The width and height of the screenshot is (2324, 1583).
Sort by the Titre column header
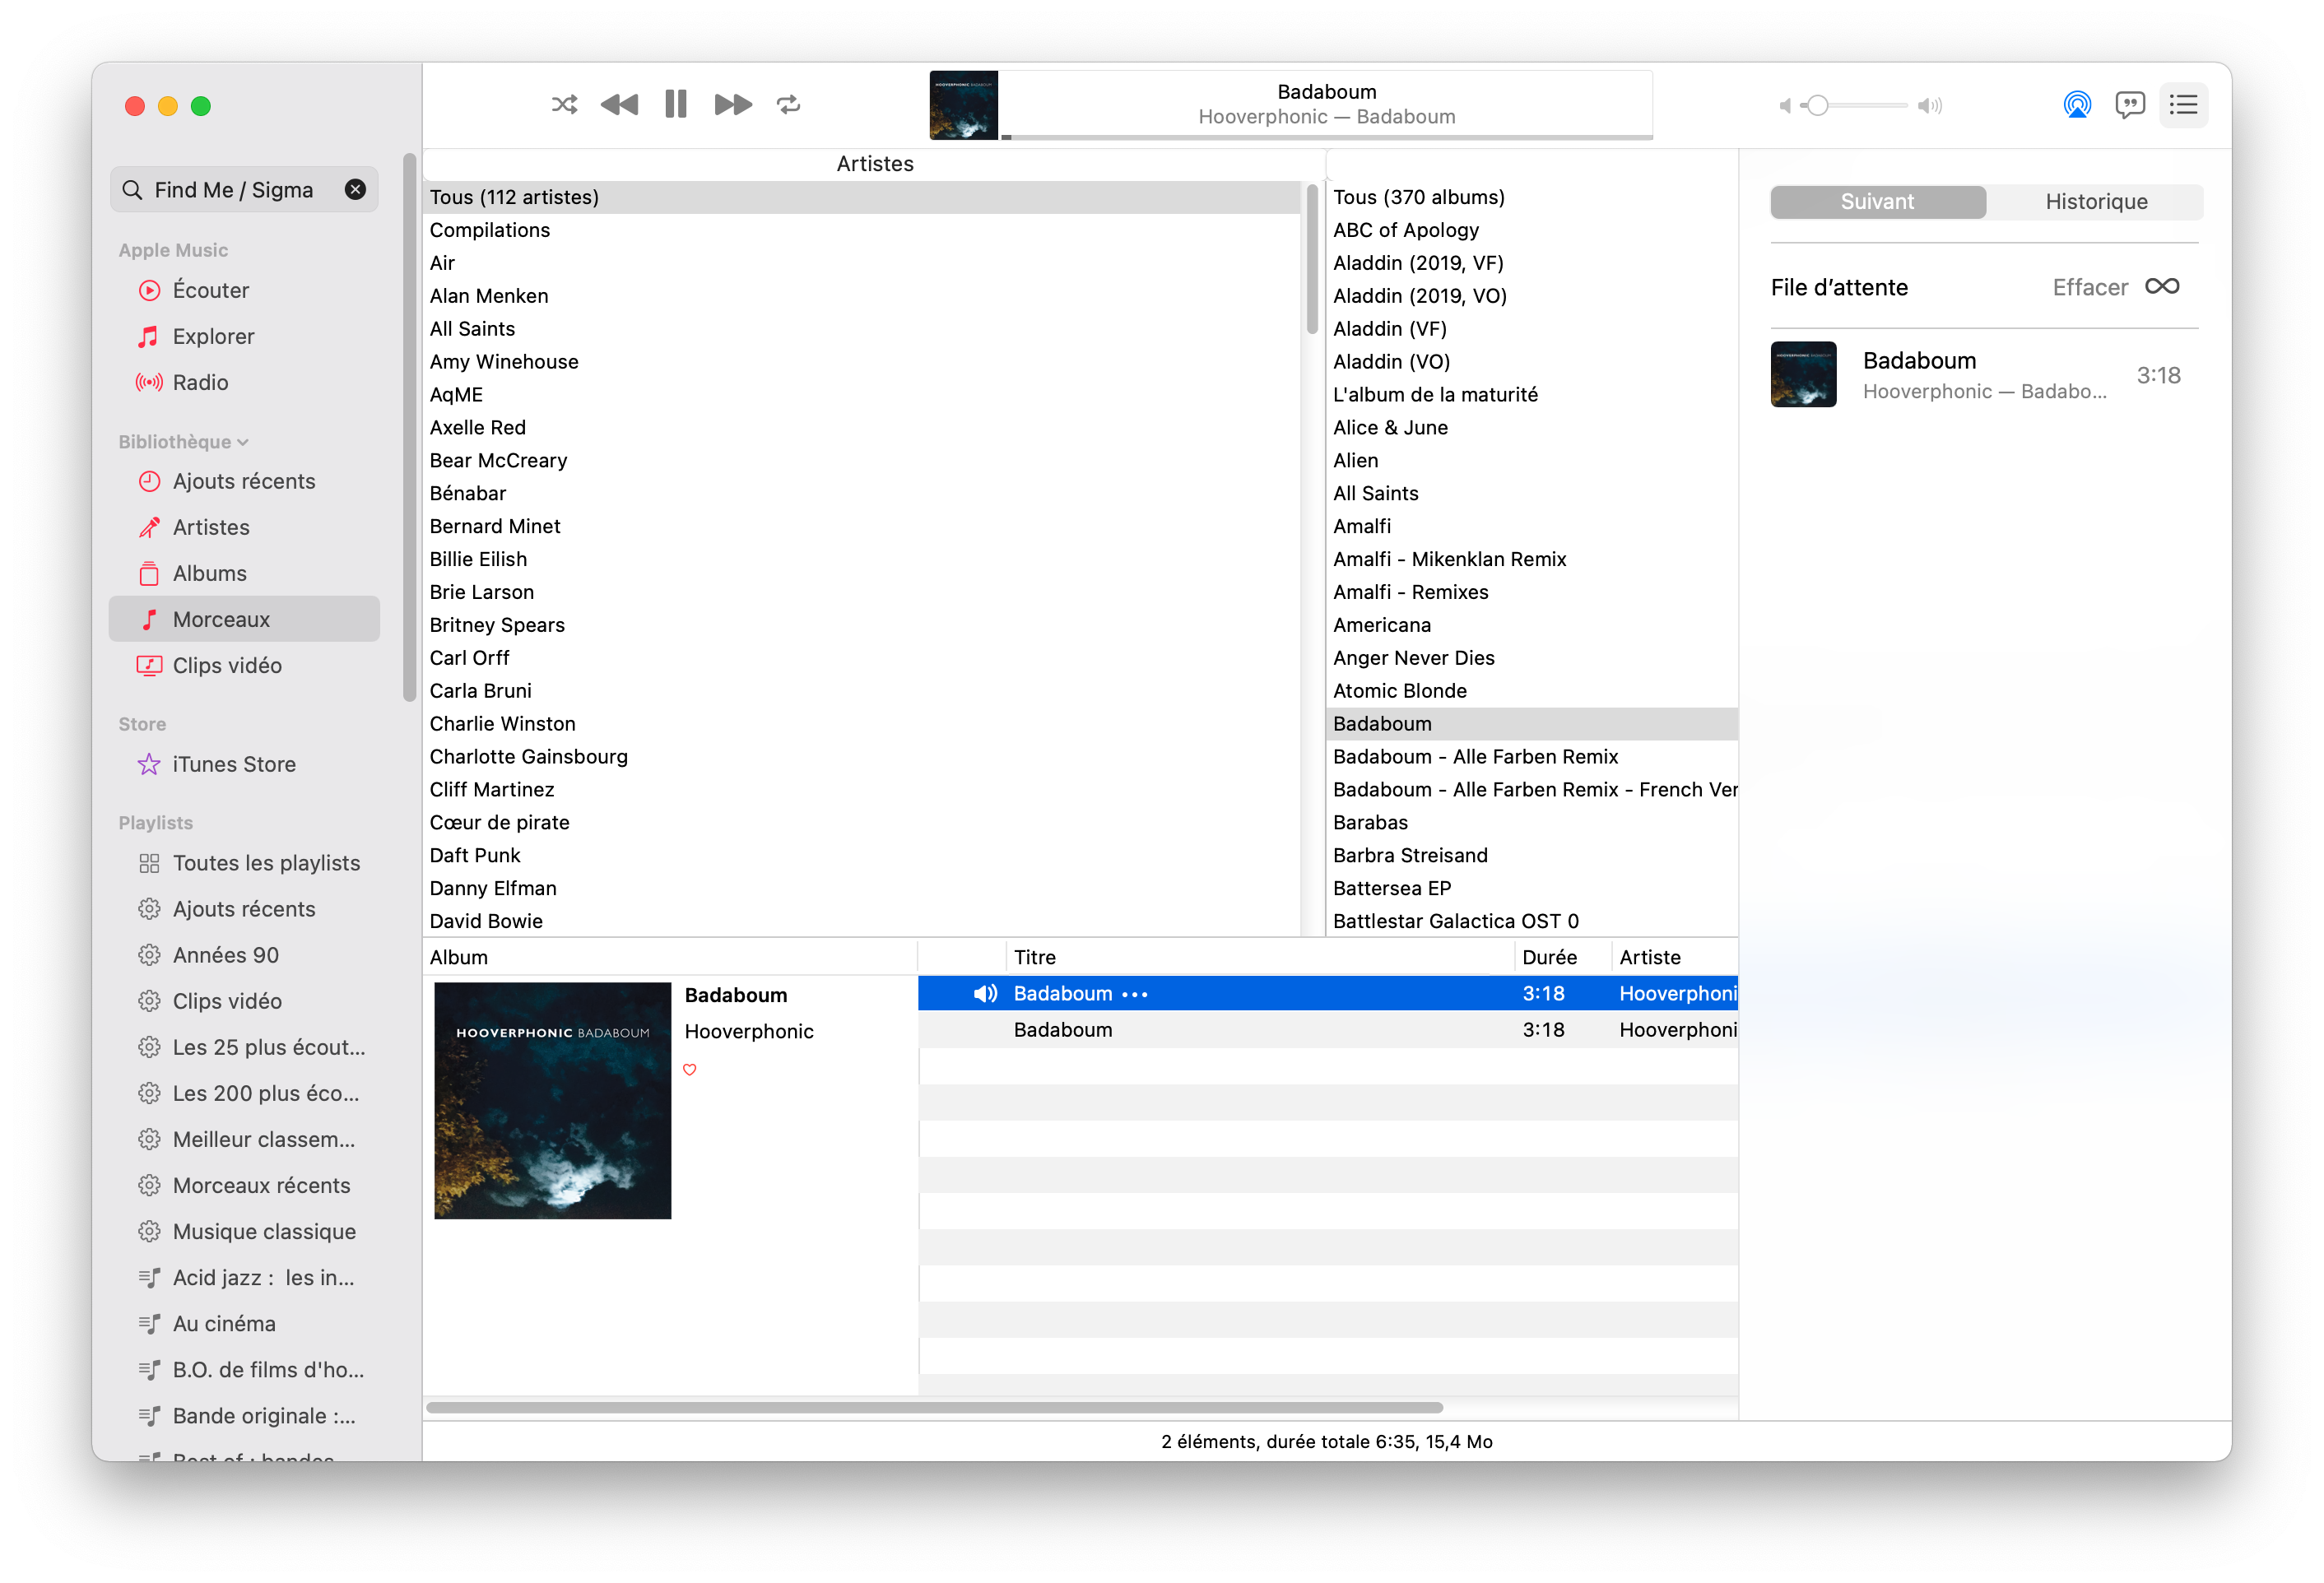1260,957
